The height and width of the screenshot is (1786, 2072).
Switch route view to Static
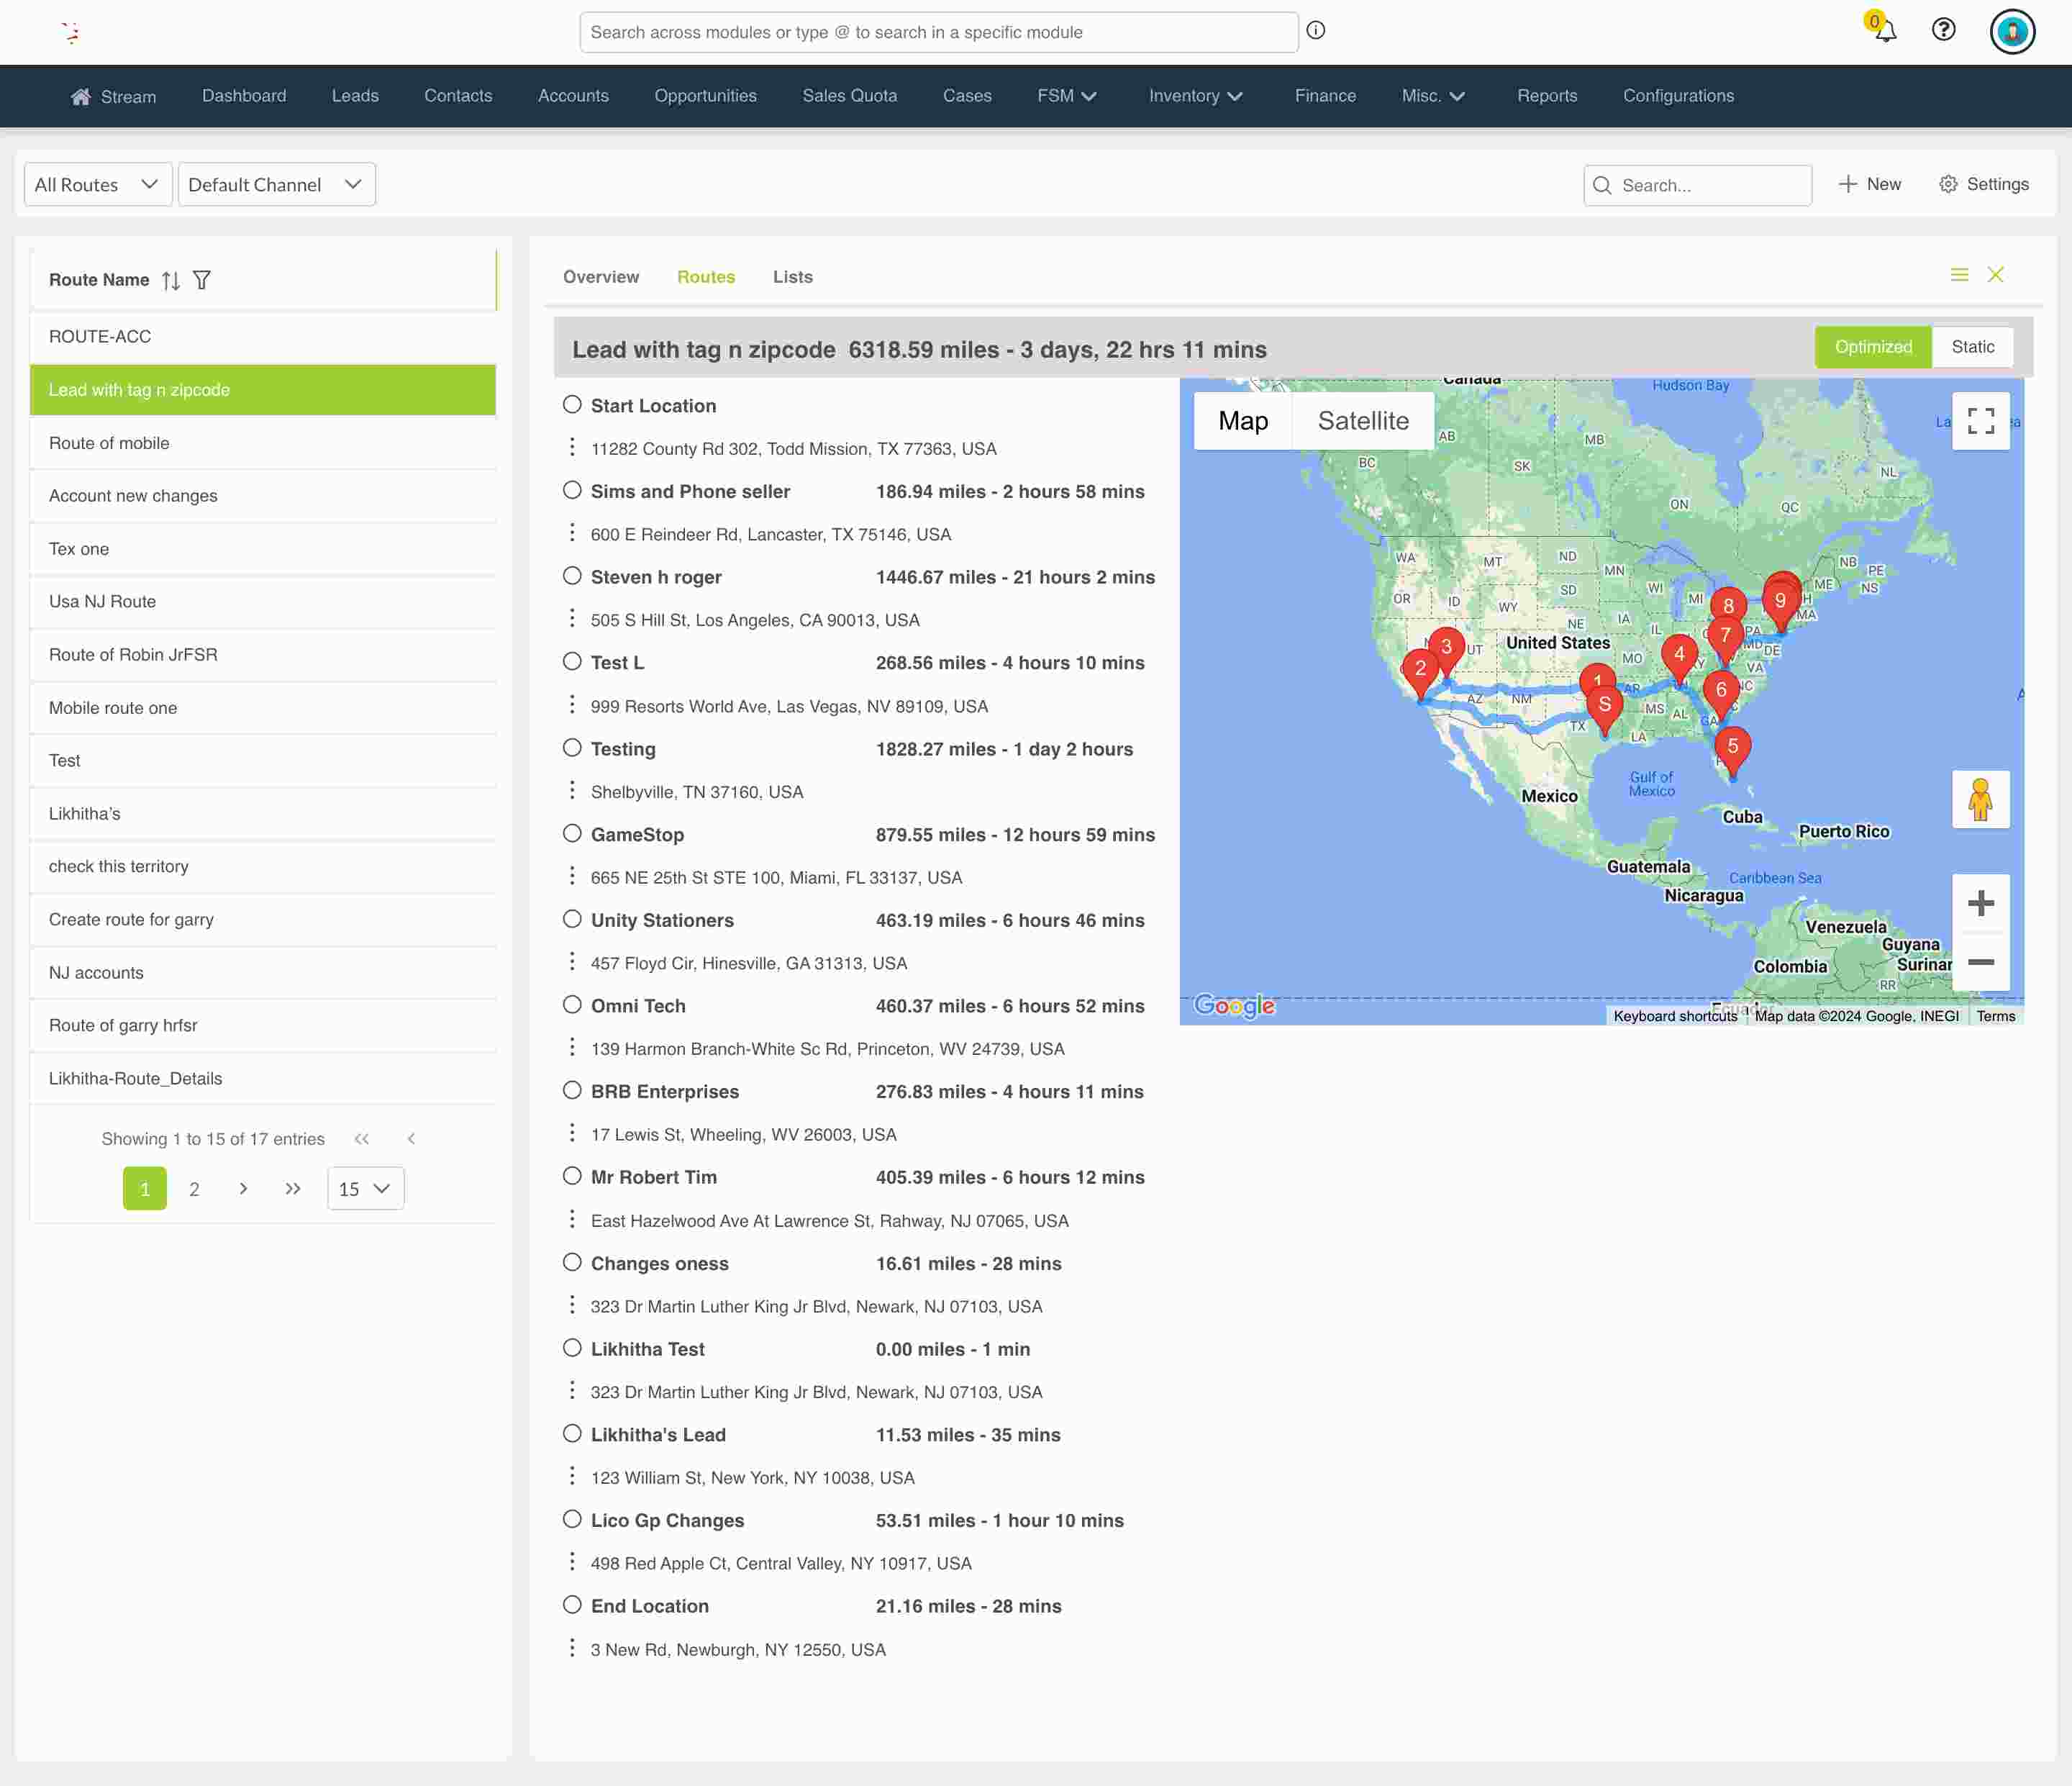(1972, 347)
